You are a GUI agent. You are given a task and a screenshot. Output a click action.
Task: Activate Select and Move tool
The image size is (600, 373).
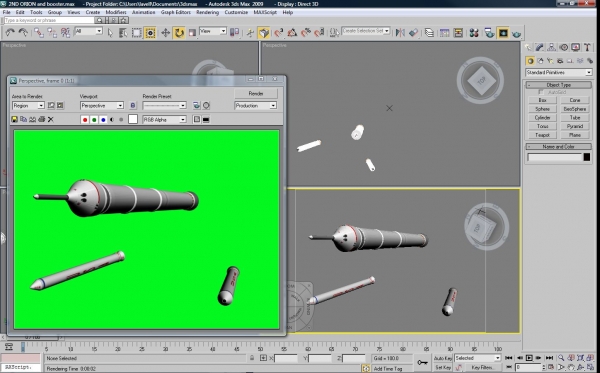point(165,33)
